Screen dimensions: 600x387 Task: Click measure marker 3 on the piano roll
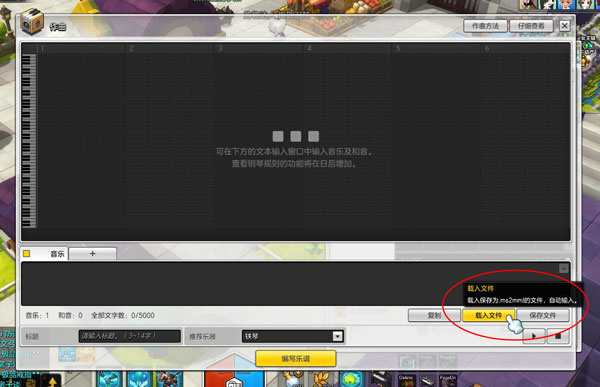point(220,49)
